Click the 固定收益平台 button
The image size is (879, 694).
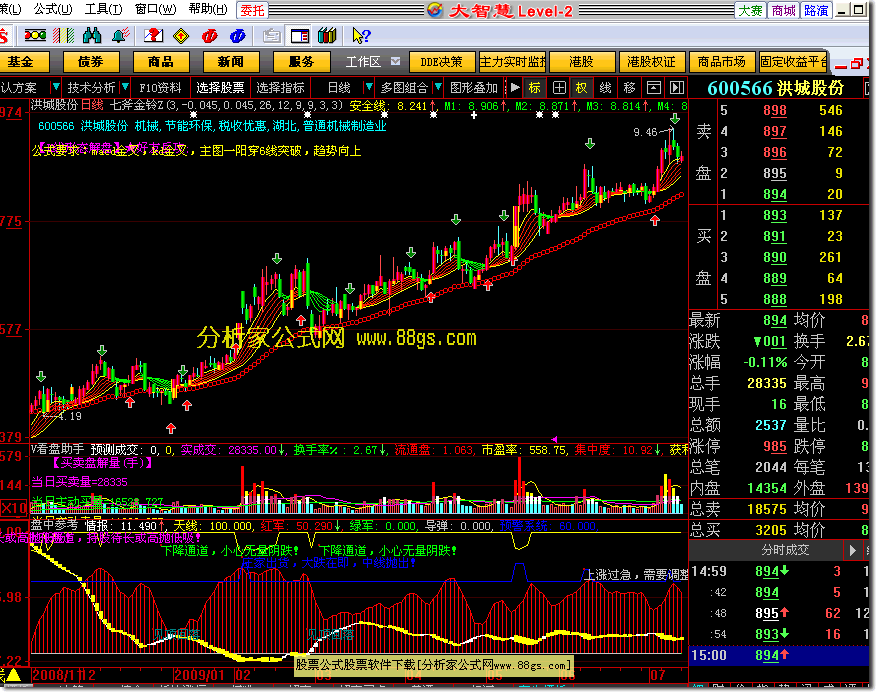(x=793, y=62)
